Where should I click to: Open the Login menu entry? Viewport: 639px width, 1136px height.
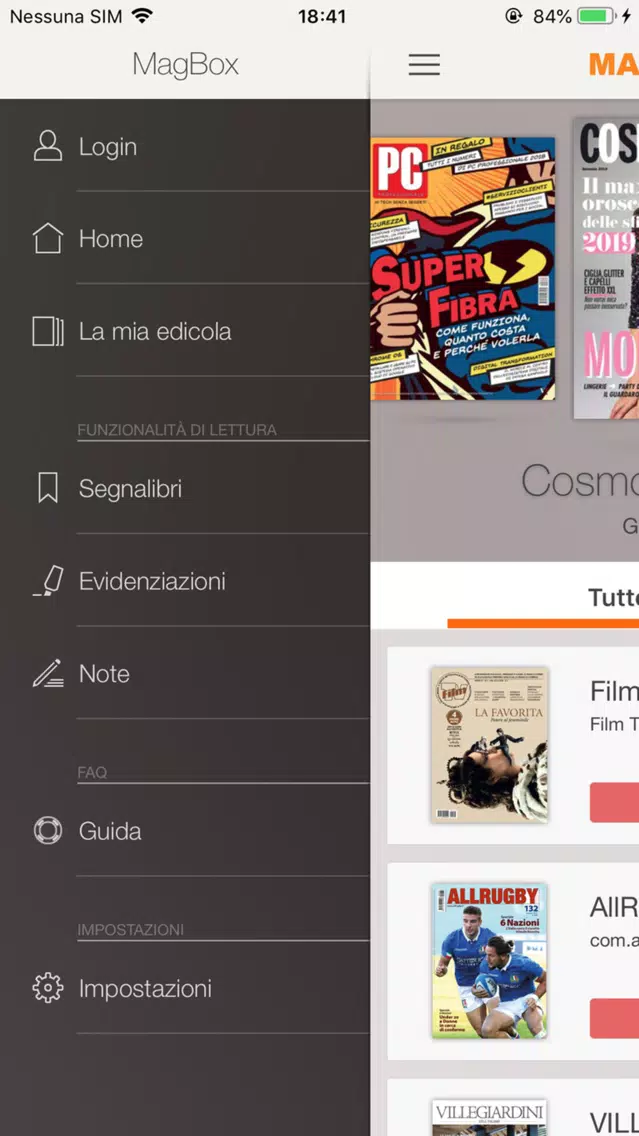185,146
